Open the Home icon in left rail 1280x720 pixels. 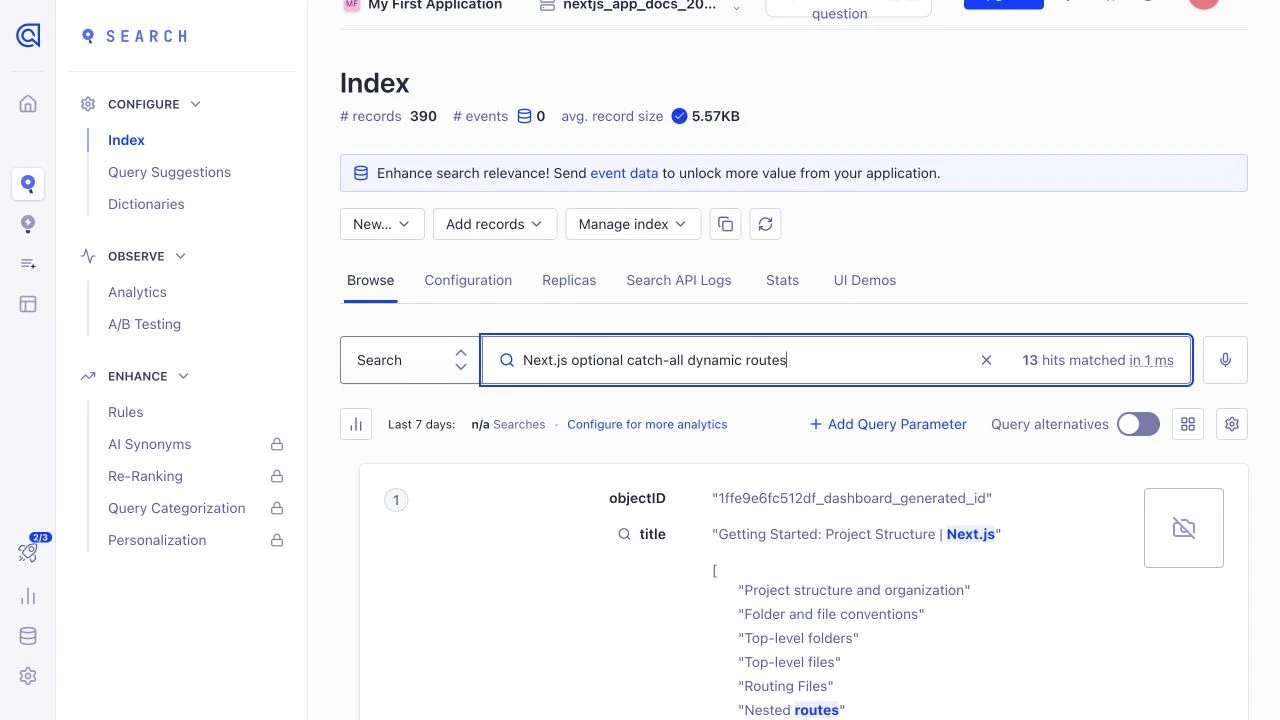click(28, 104)
